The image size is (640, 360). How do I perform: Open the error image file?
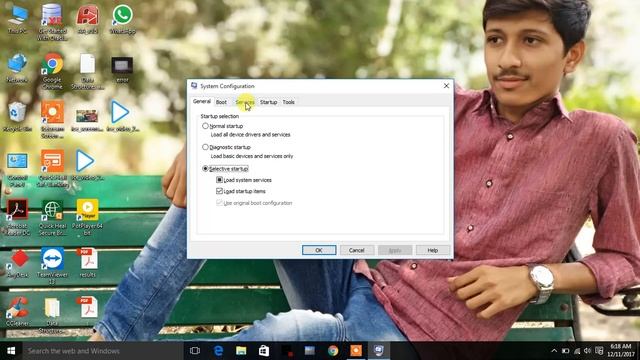122,69
